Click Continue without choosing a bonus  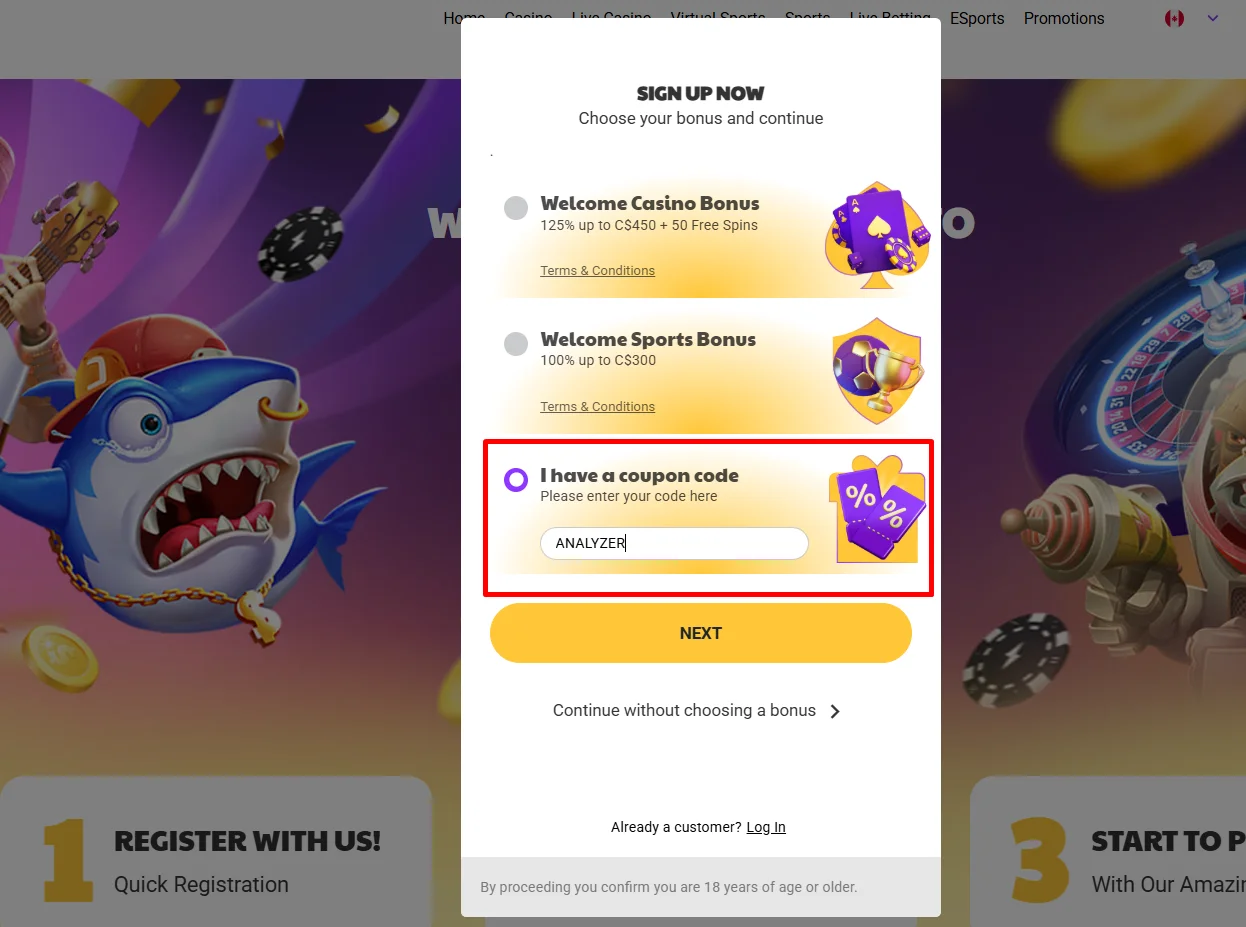coord(684,711)
